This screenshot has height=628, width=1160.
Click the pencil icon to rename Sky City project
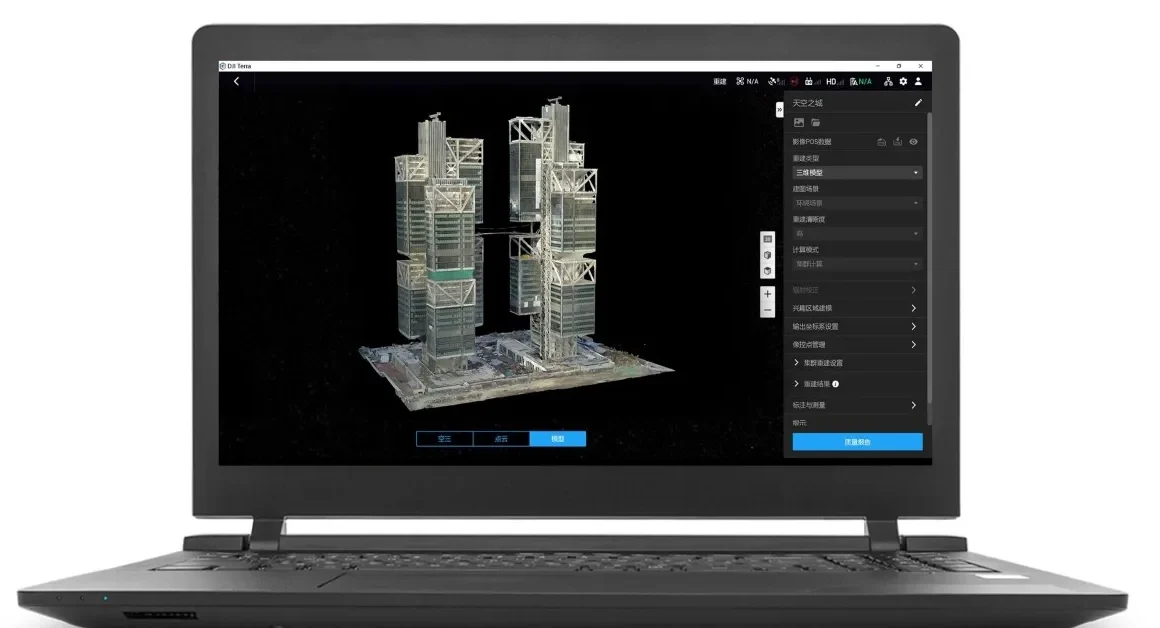(919, 103)
